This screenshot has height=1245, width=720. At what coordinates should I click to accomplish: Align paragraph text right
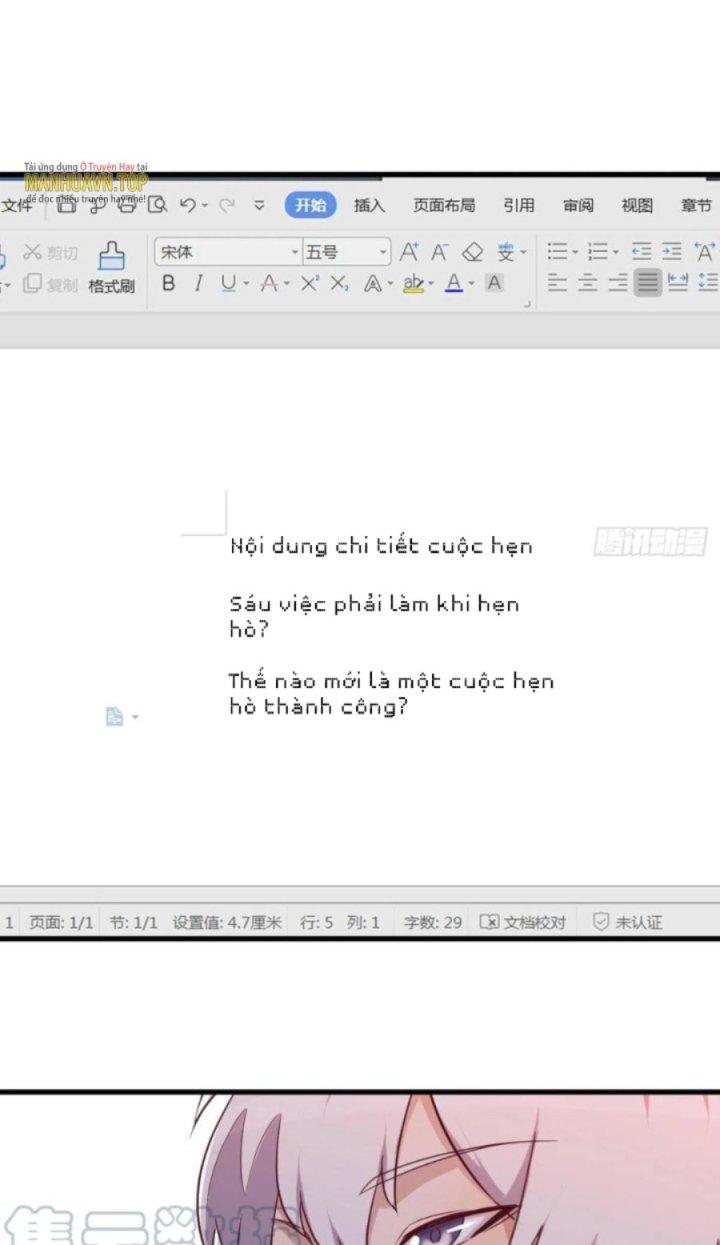pyautogui.click(x=618, y=283)
